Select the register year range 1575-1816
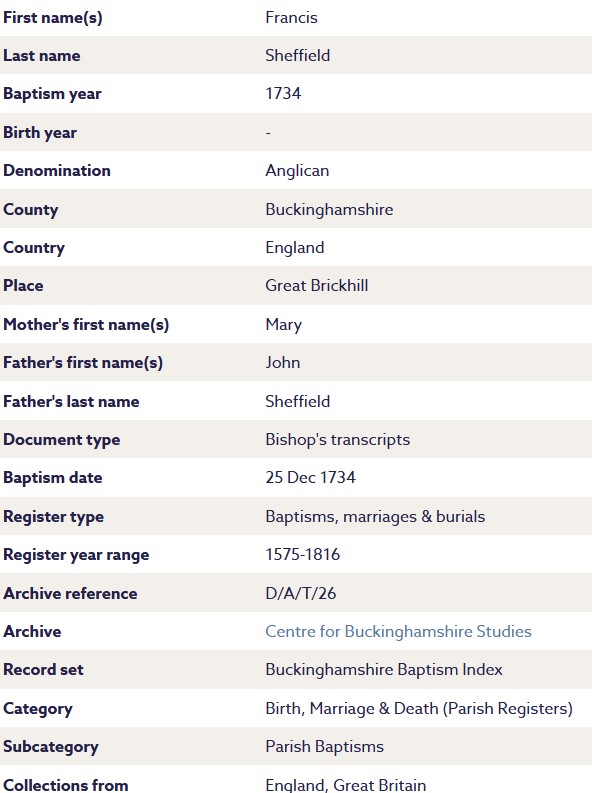592x793 pixels. pyautogui.click(x=302, y=554)
